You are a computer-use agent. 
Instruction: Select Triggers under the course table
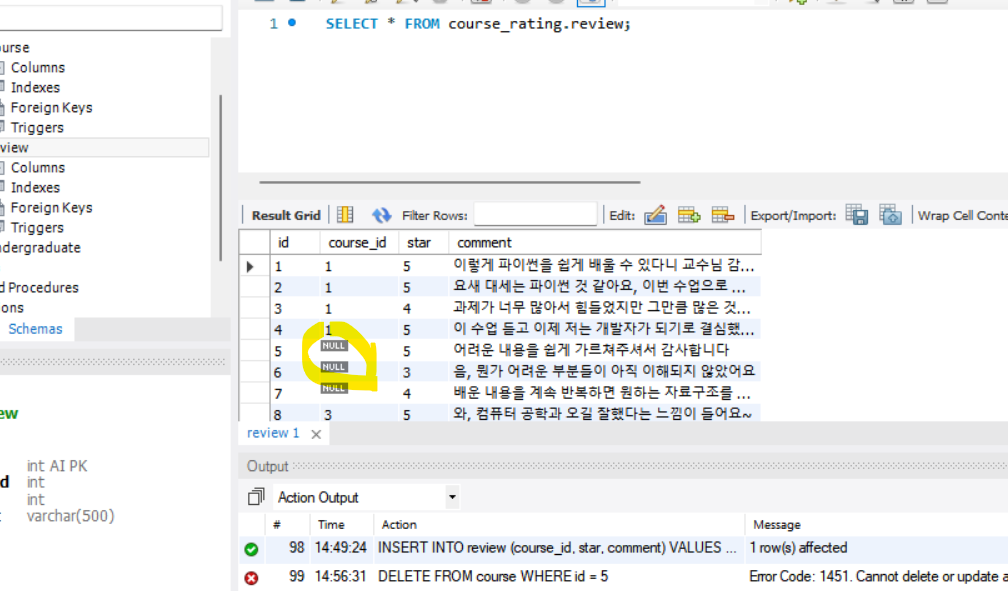(x=37, y=127)
